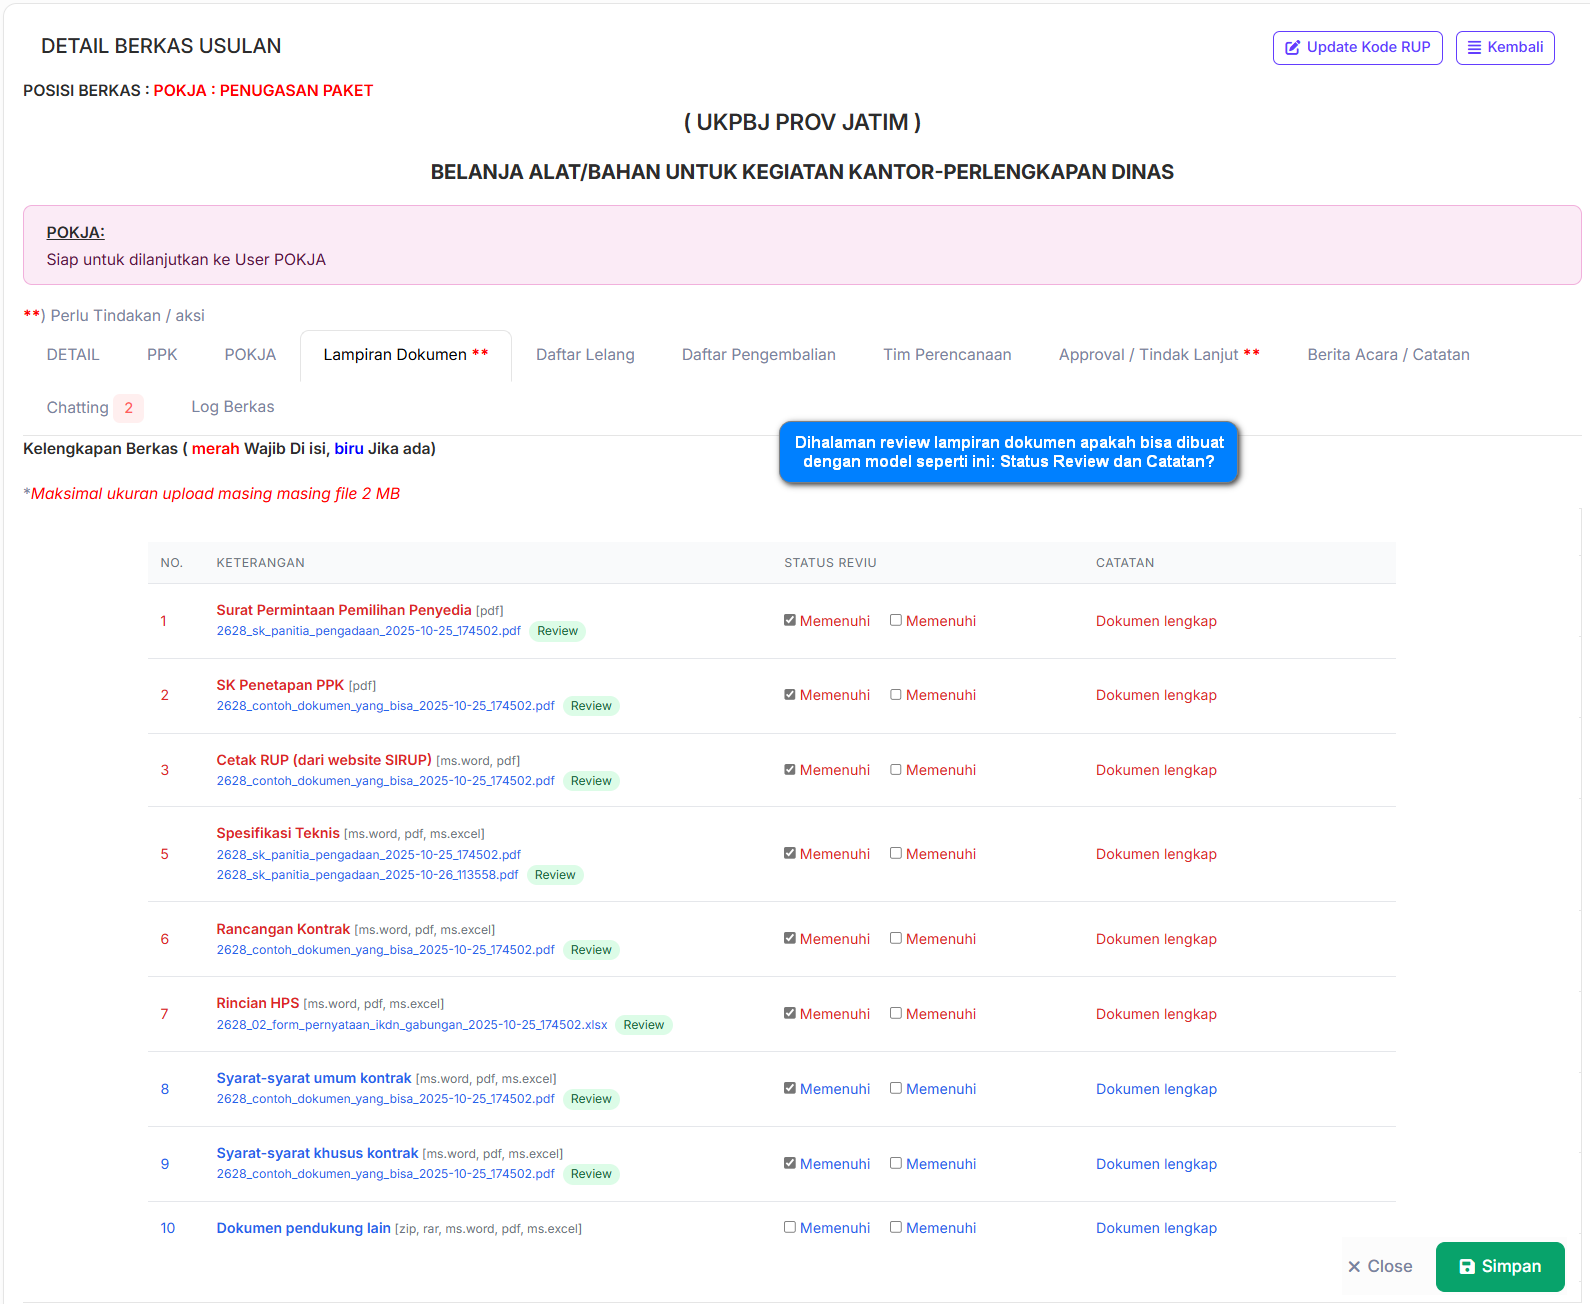Open Rancangan Kontrak attached pdf file link
The height and width of the screenshot is (1304, 1590).
pos(385,950)
